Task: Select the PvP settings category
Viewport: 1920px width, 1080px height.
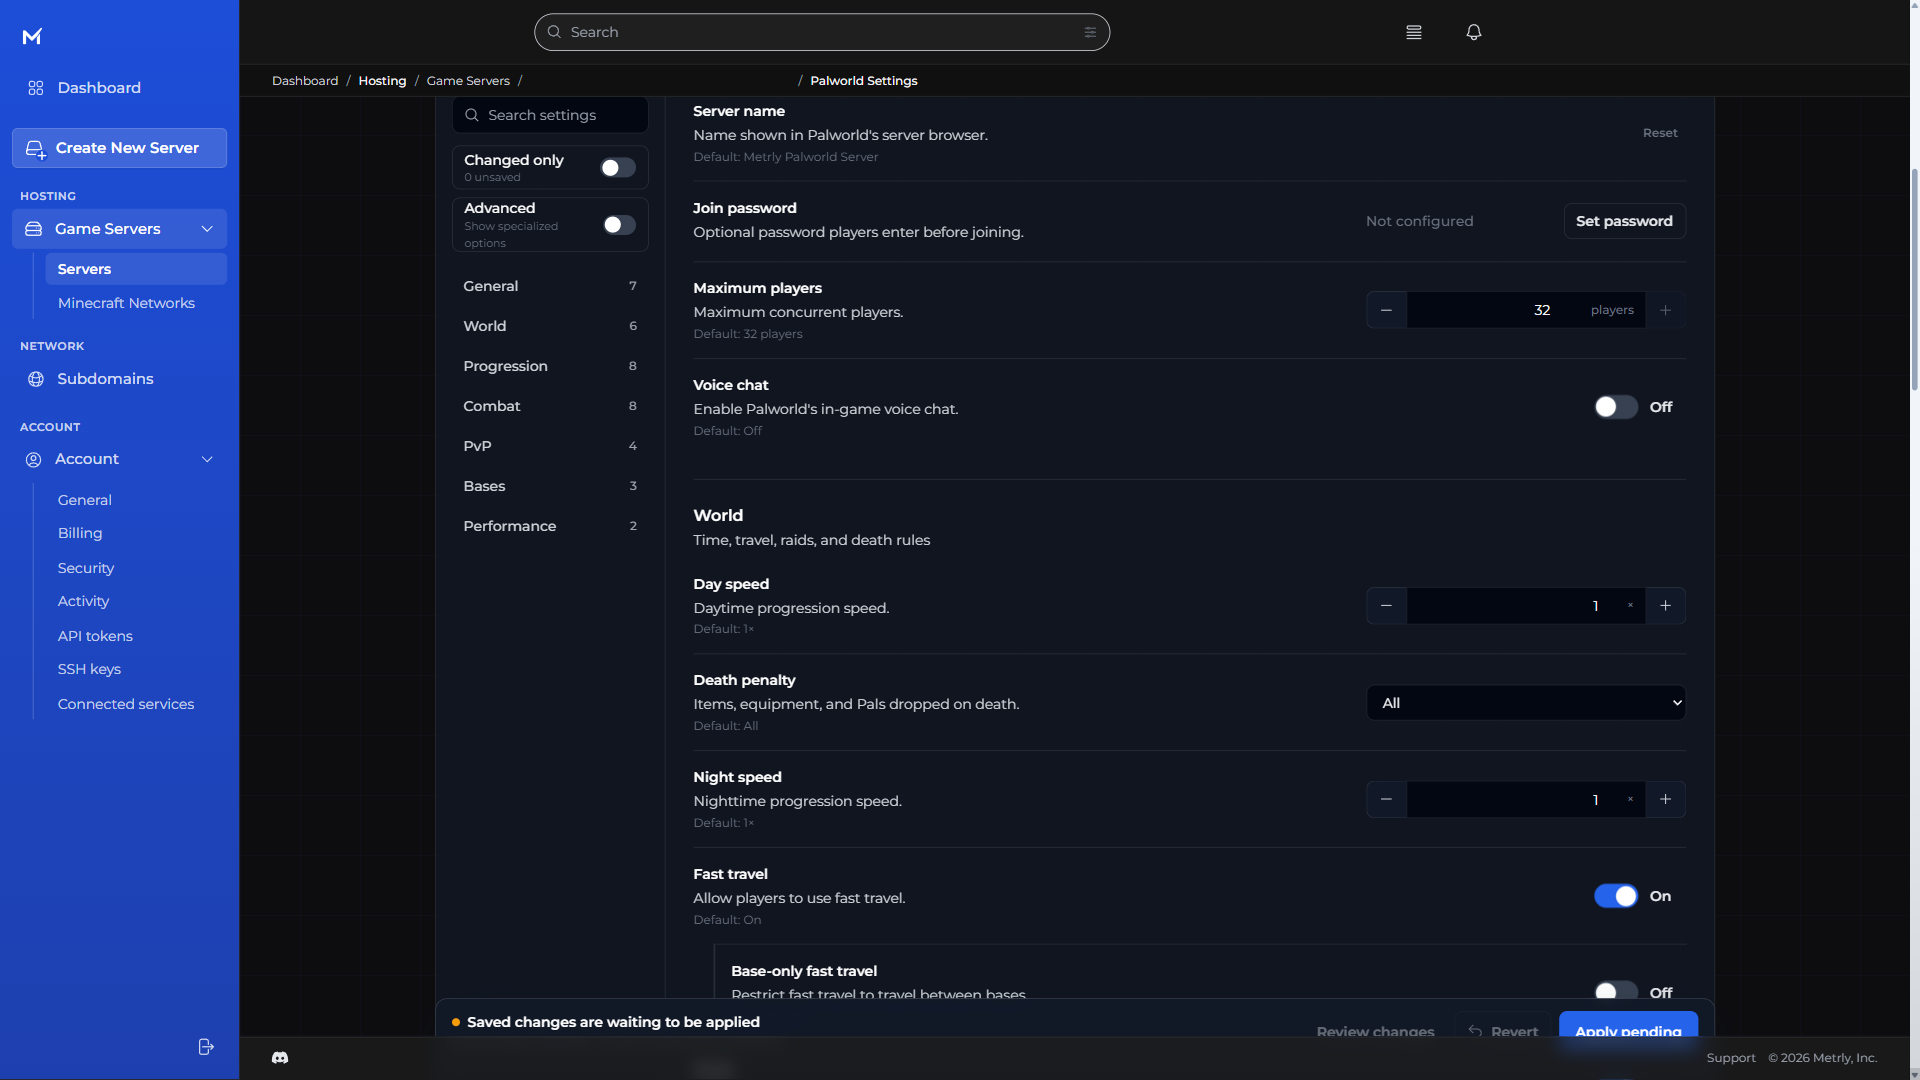Action: (x=549, y=446)
